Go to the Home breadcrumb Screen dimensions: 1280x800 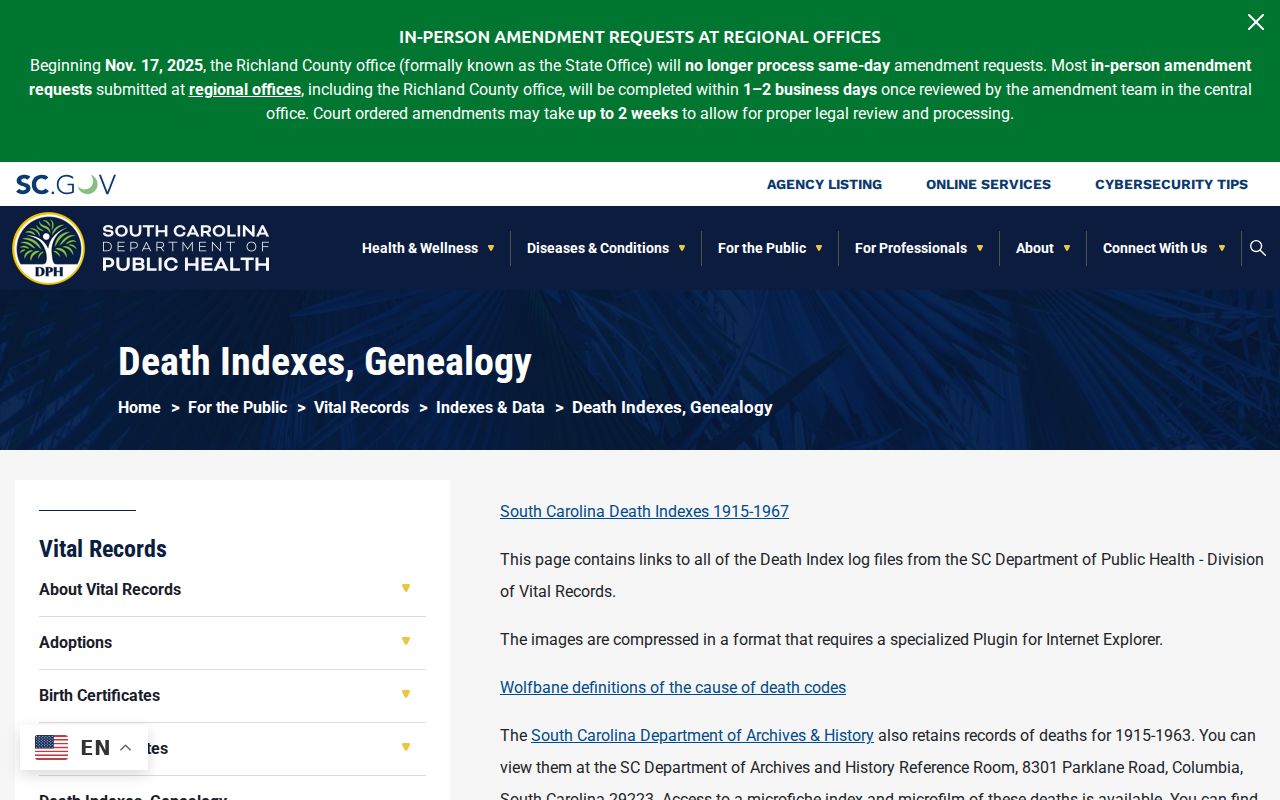[139, 407]
